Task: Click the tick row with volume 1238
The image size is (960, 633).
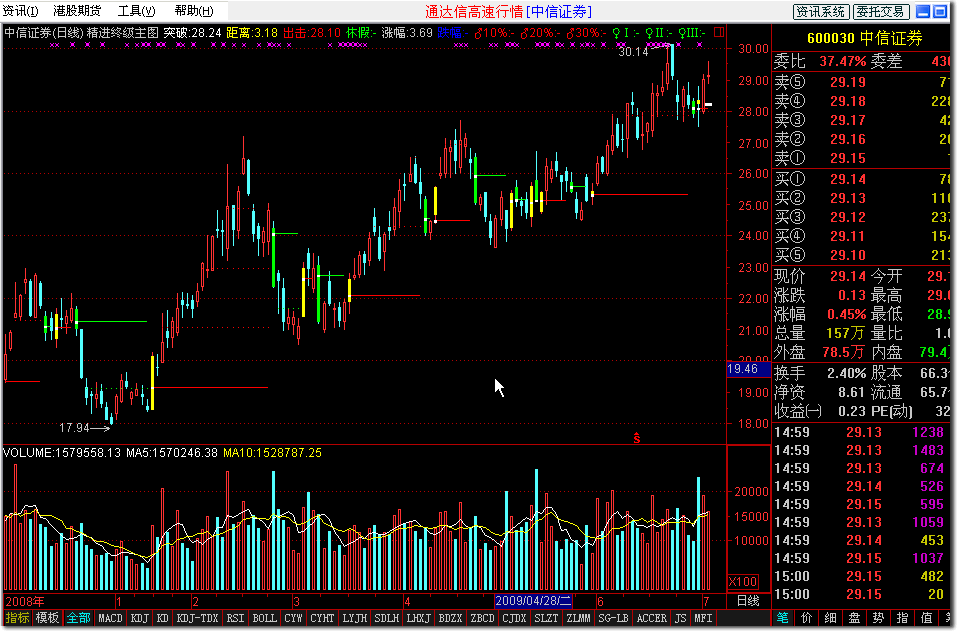Action: tap(862, 432)
